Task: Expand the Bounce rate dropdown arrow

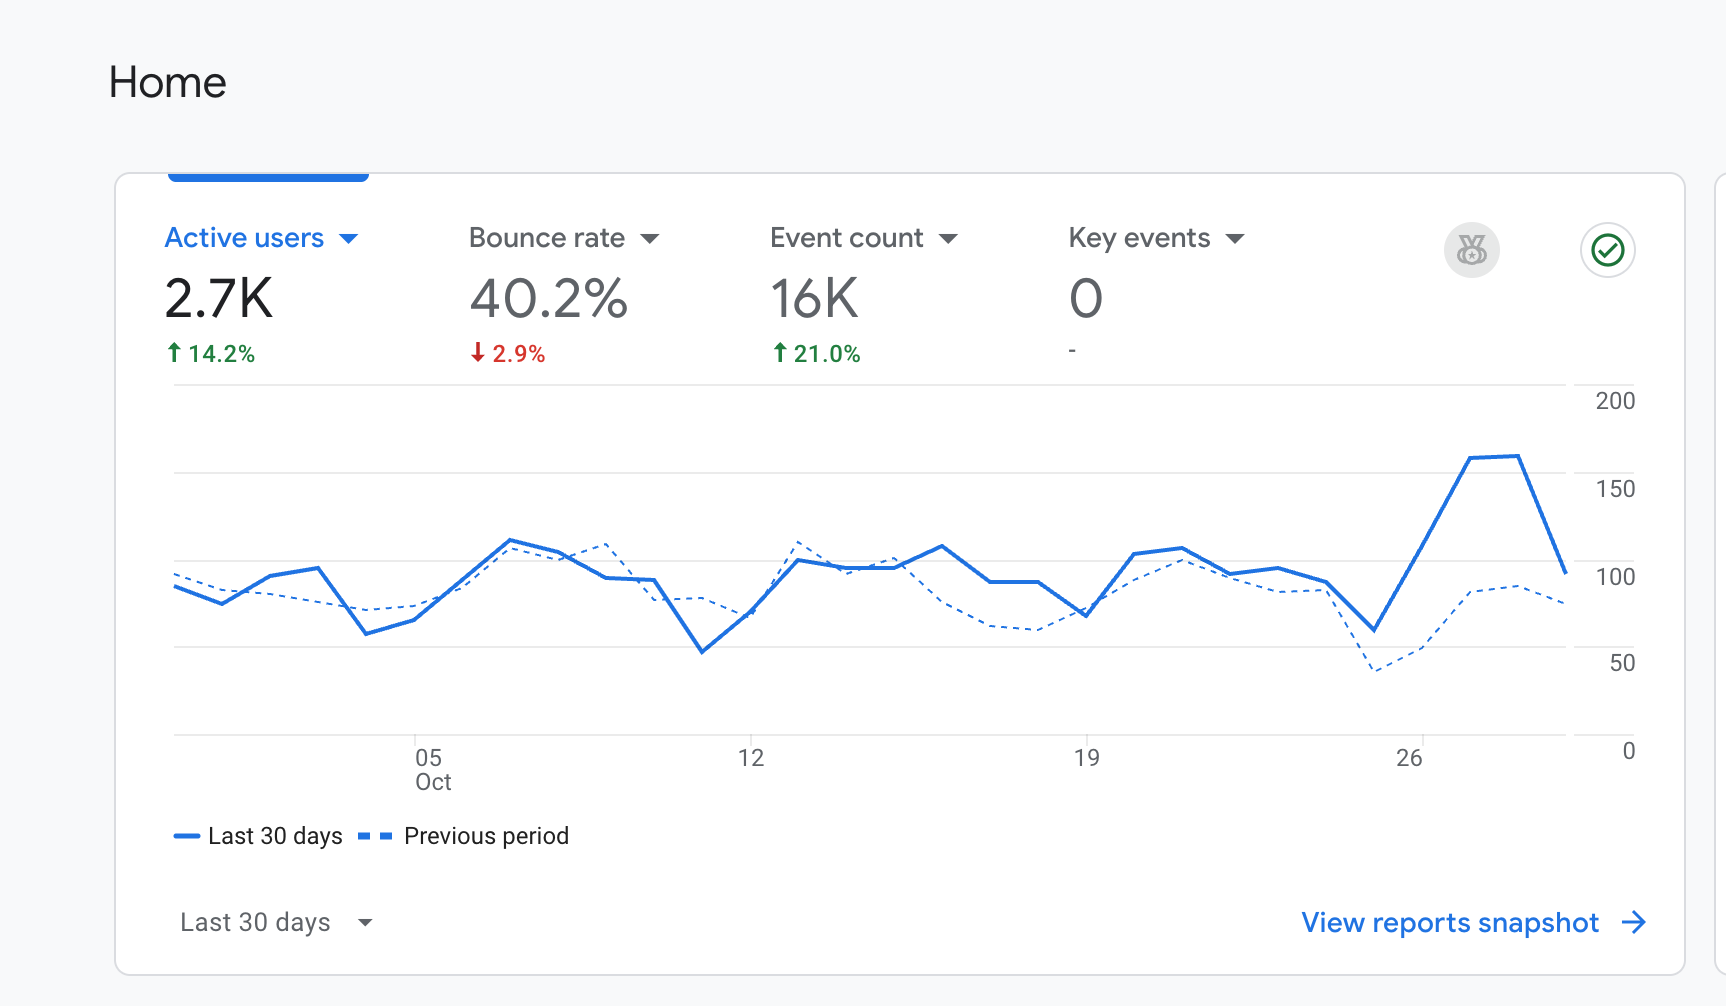Action: click(x=650, y=239)
